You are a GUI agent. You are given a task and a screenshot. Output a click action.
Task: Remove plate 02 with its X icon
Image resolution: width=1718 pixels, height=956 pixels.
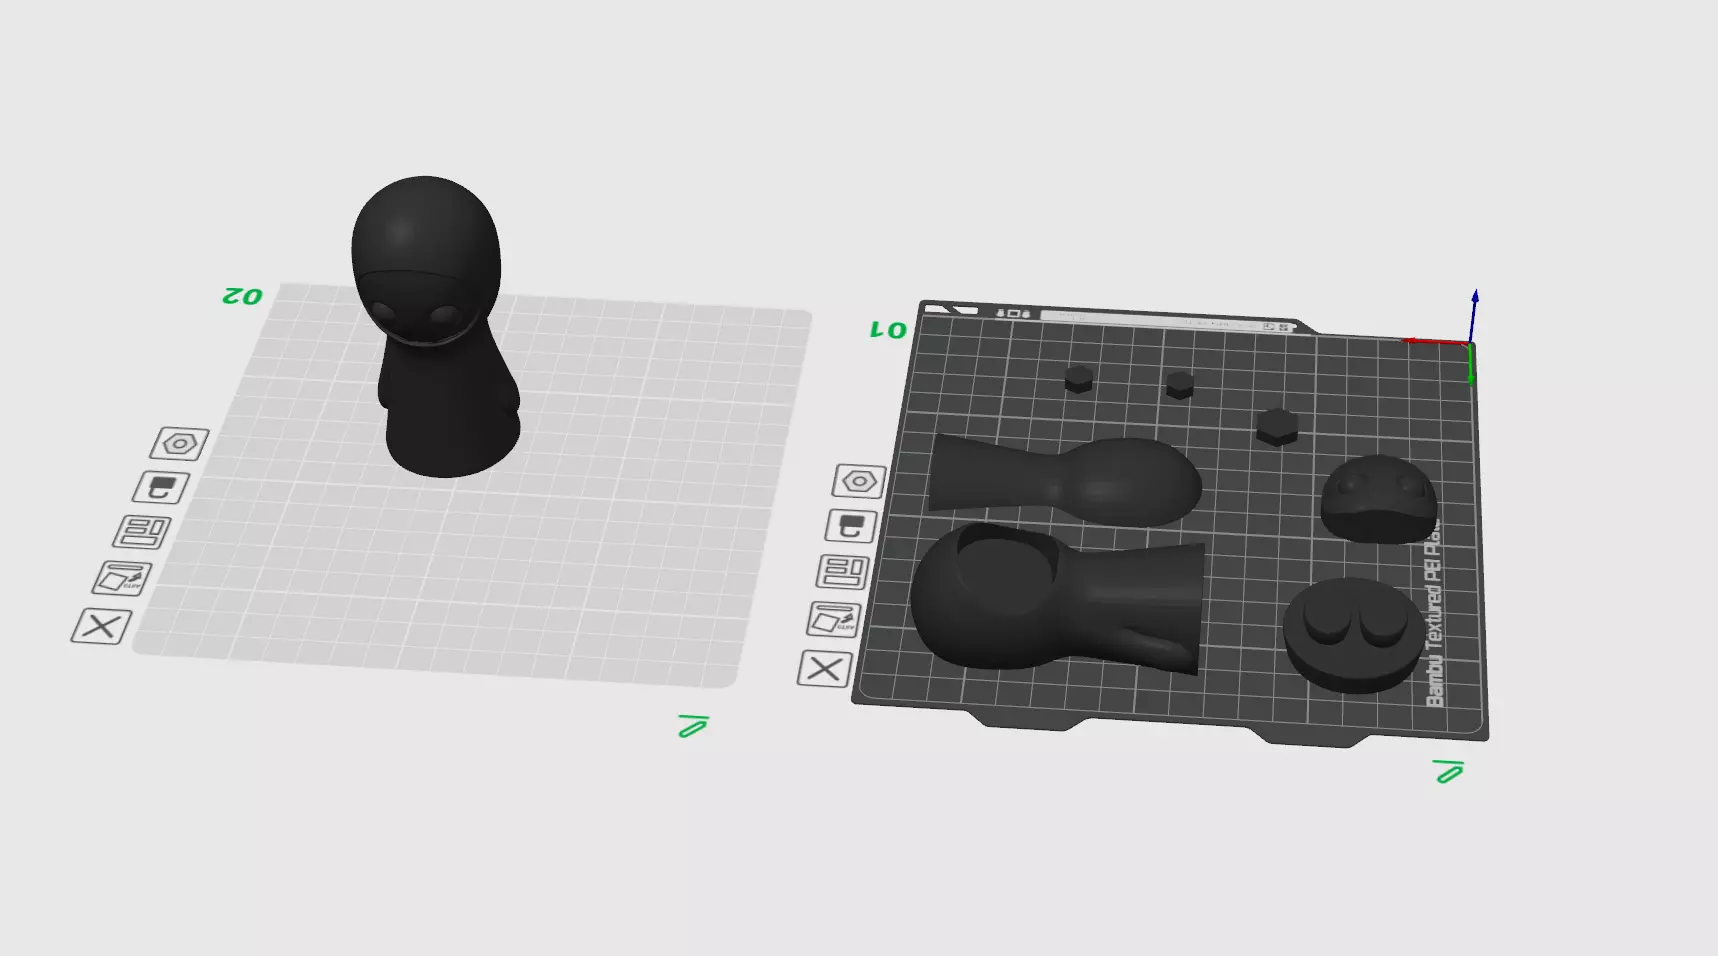pyautogui.click(x=101, y=627)
